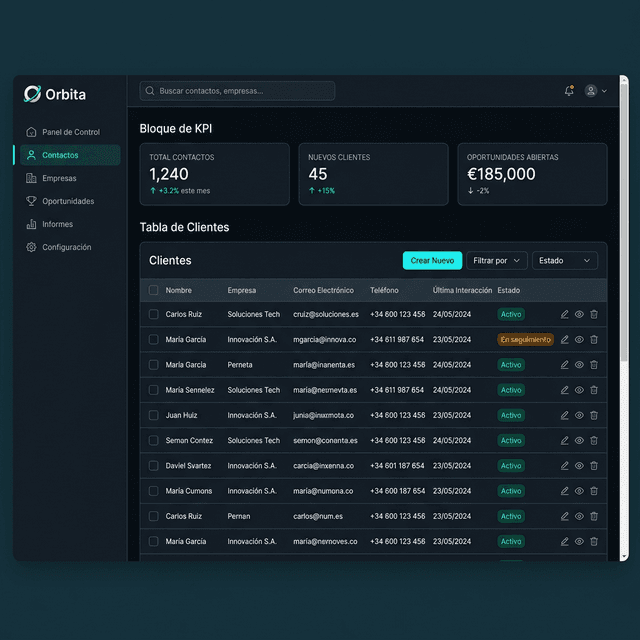Click the En seguimiento status badge
640x640 pixels.
click(x=525, y=340)
